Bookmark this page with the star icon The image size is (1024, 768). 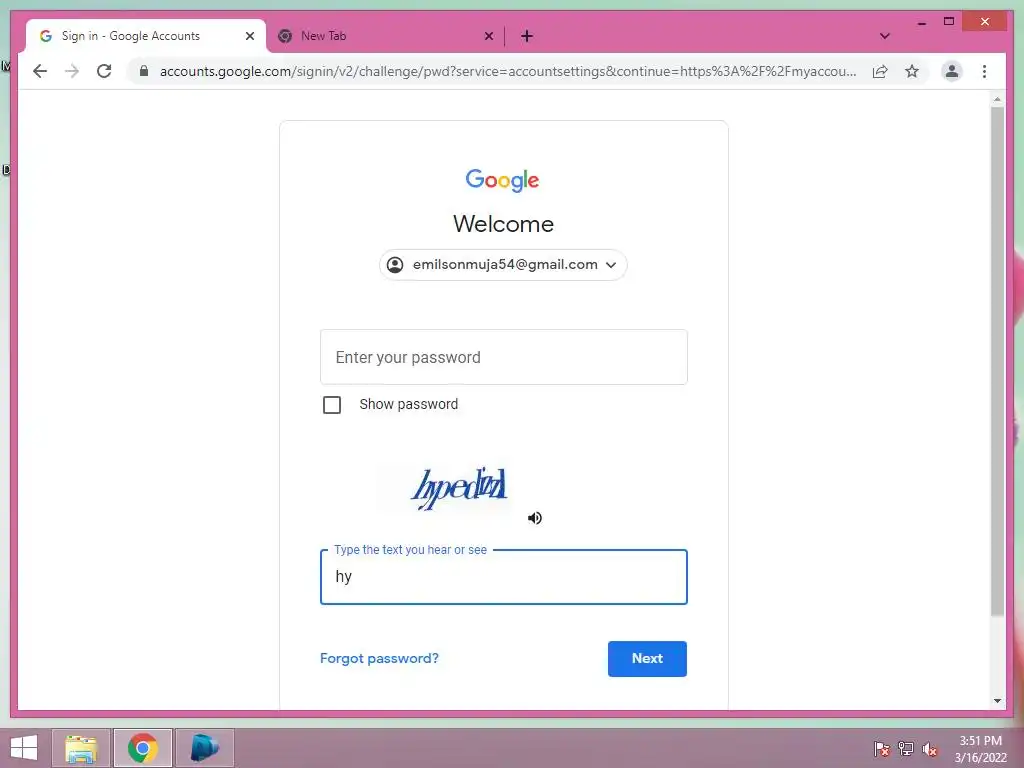(x=912, y=71)
